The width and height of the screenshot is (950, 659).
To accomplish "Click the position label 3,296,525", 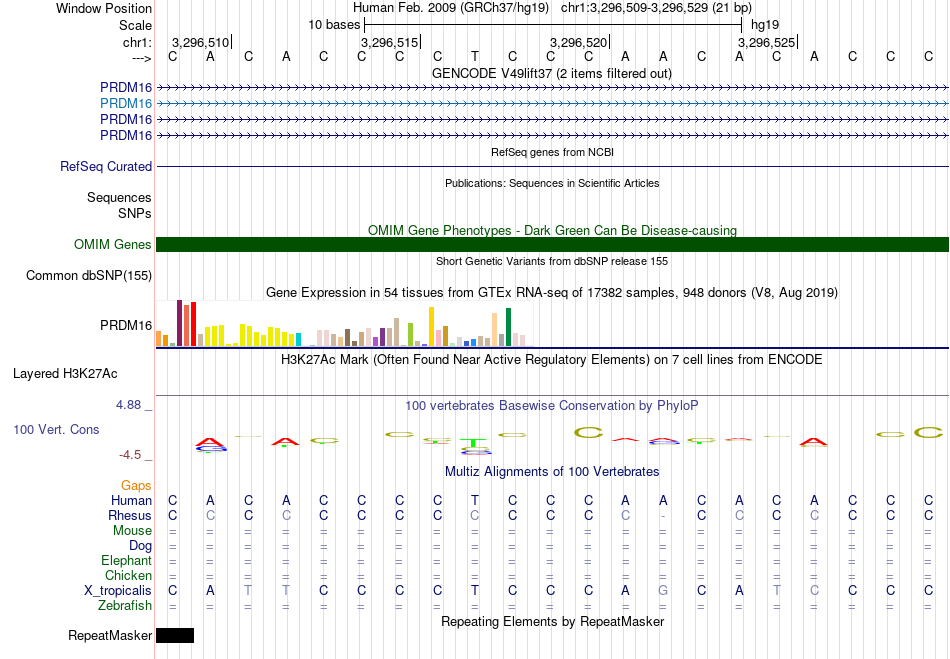I will (x=766, y=42).
